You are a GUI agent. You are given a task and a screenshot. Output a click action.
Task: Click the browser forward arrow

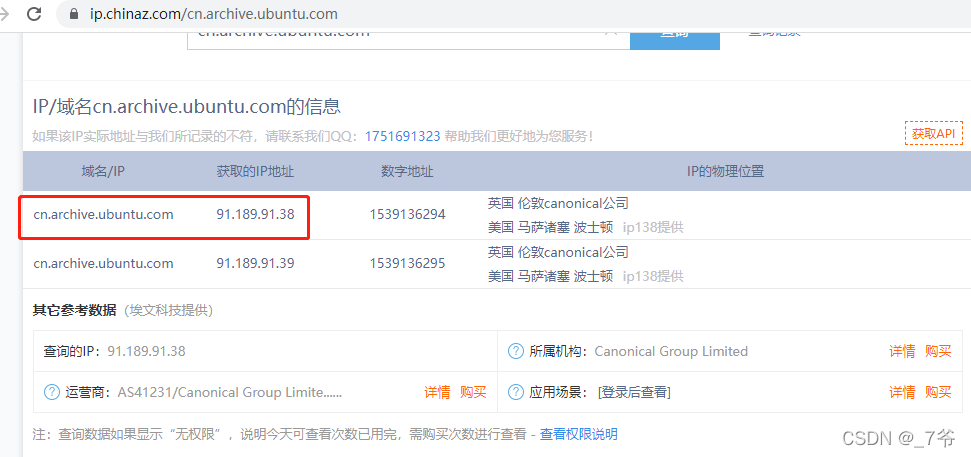coord(4,13)
